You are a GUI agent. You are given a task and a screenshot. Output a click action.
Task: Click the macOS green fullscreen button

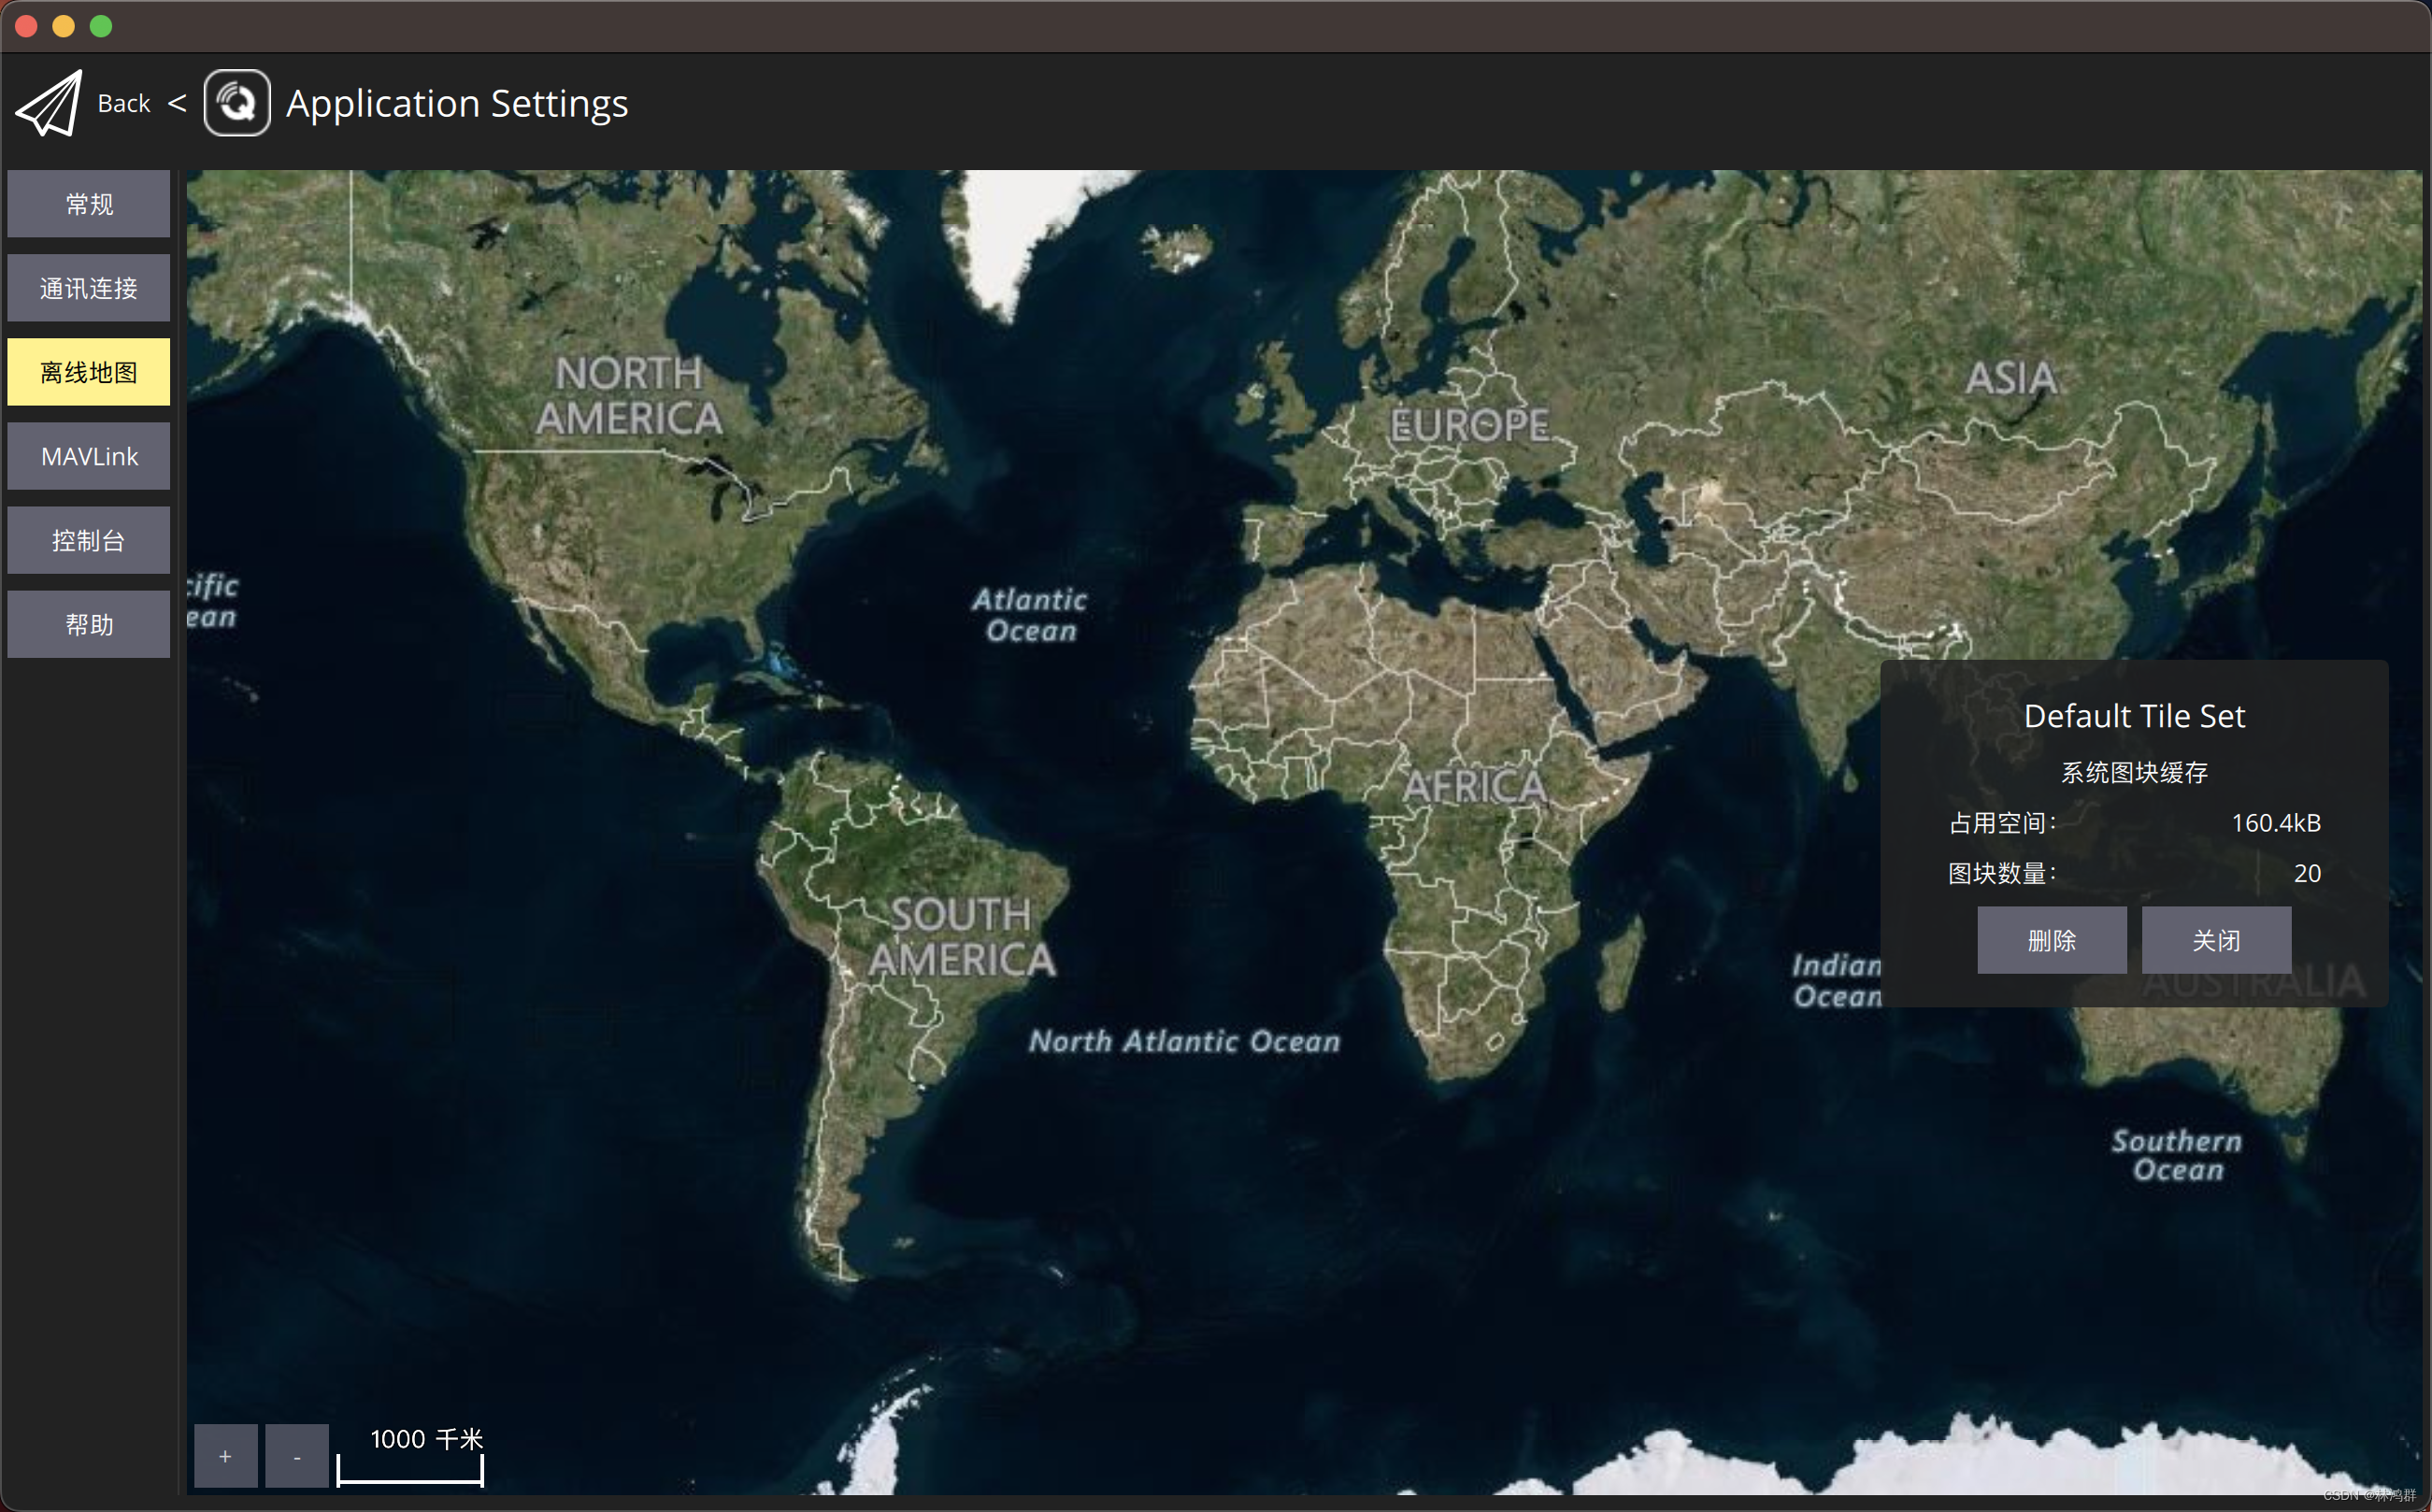click(101, 26)
